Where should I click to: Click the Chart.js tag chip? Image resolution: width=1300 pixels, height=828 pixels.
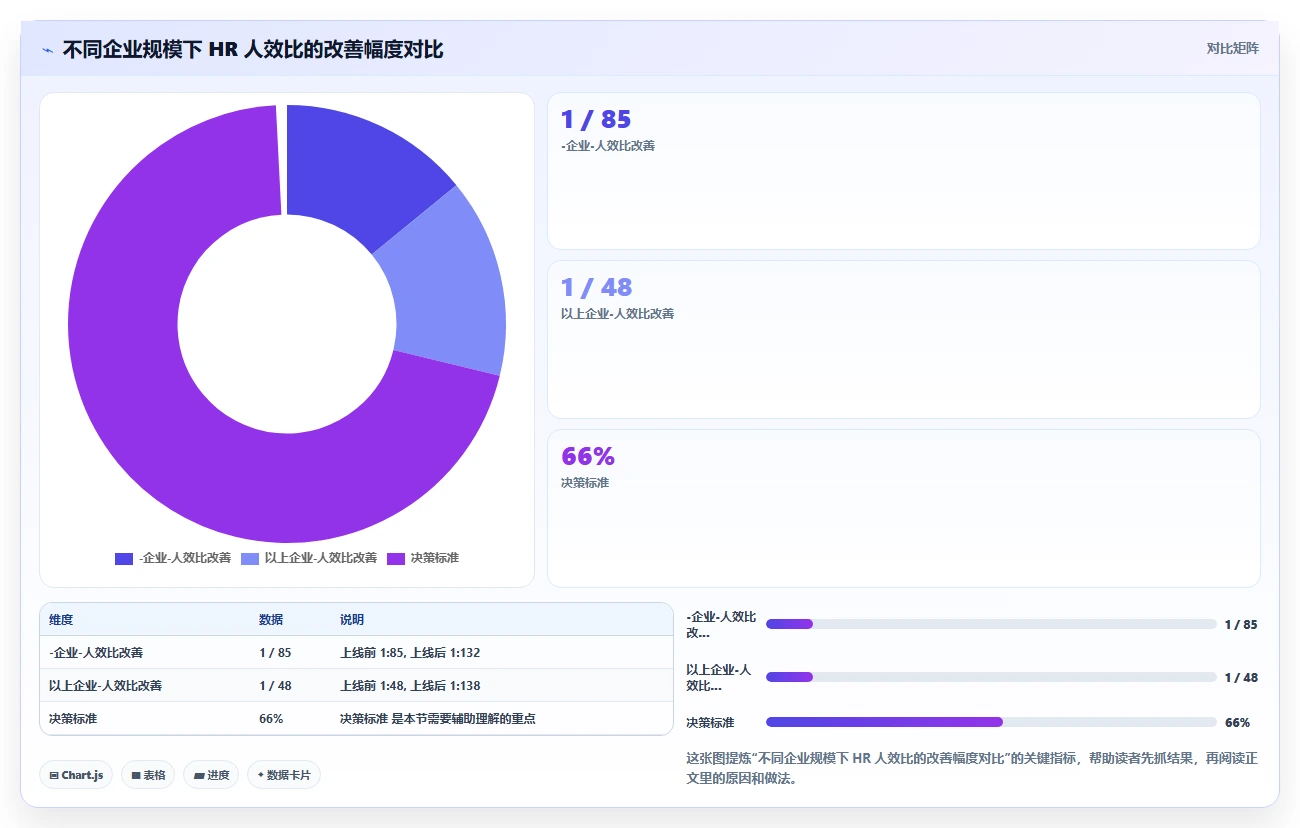[x=76, y=775]
